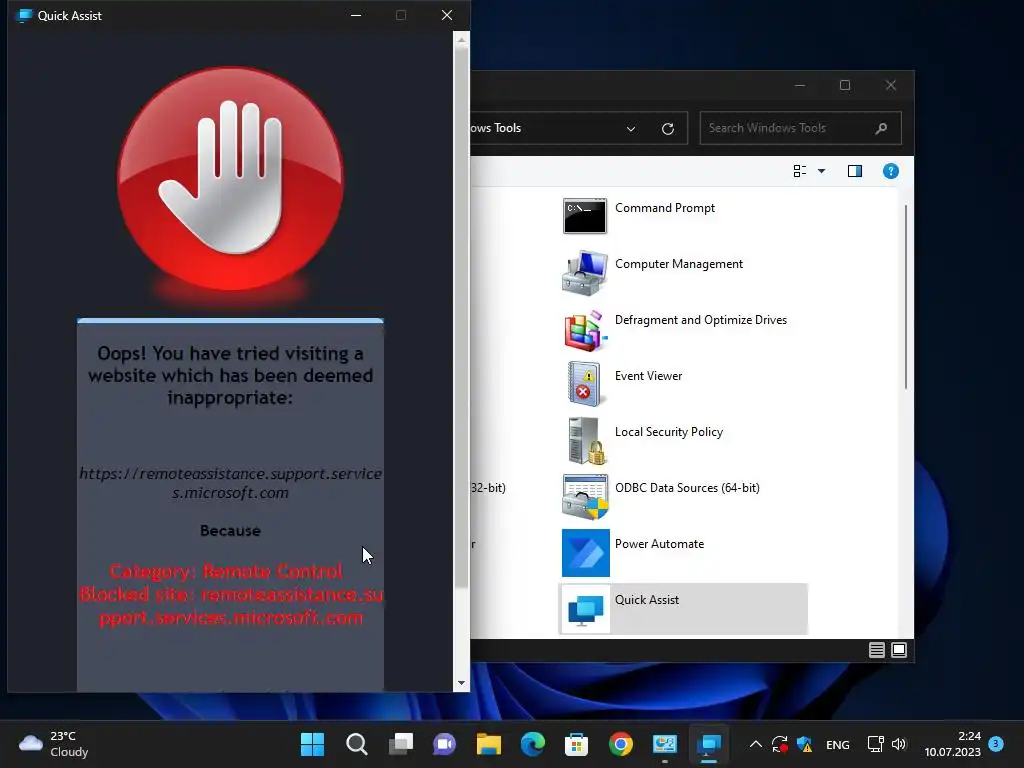
Task: Click Category: Remote Control red text
Action: [226, 571]
